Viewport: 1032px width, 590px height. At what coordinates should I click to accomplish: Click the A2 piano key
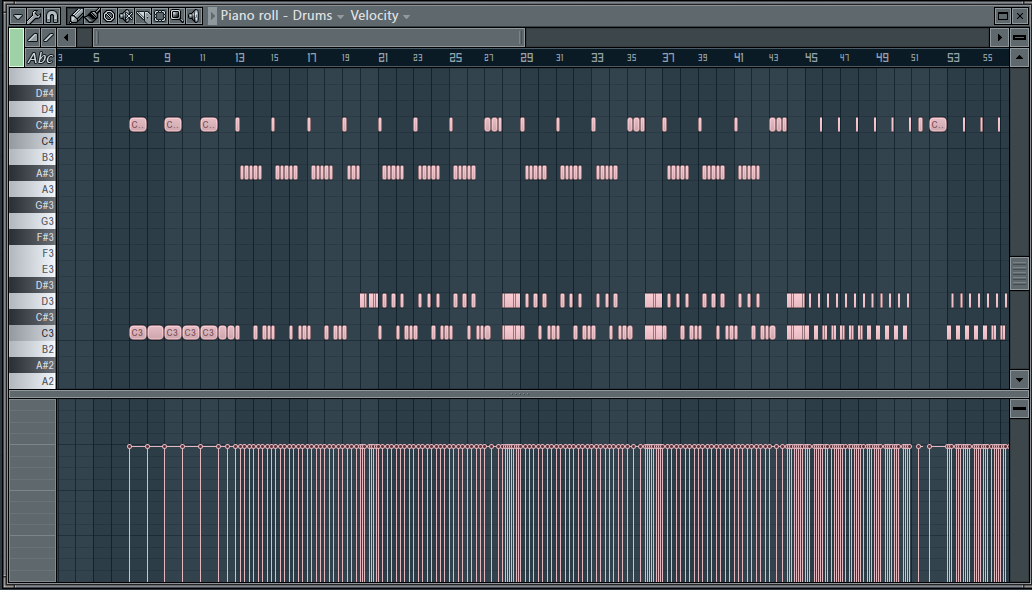click(x=32, y=381)
